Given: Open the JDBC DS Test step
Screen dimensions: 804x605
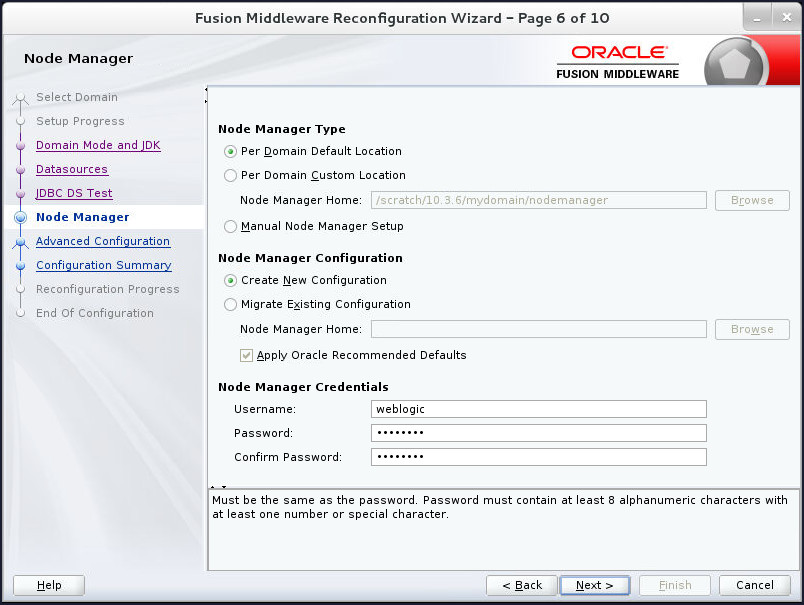Looking at the screenshot, I should pyautogui.click(x=74, y=193).
